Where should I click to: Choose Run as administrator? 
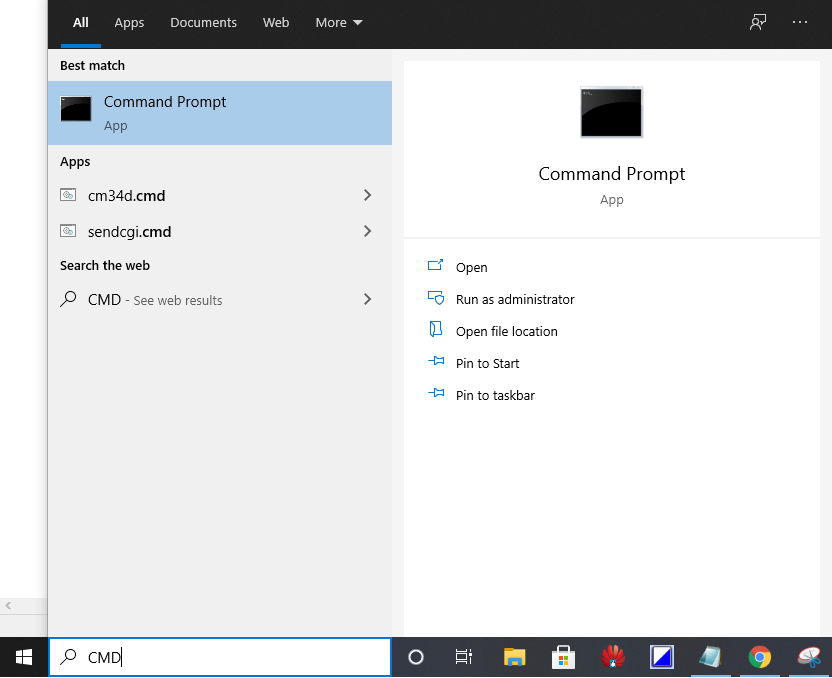[515, 299]
